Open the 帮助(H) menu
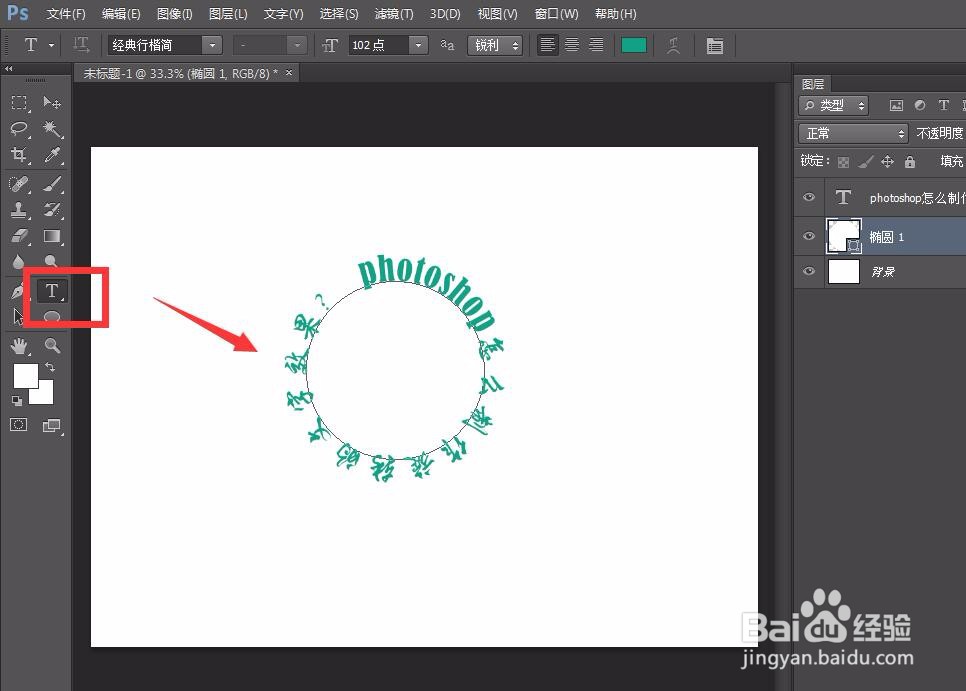The width and height of the screenshot is (966, 691). 615,14
